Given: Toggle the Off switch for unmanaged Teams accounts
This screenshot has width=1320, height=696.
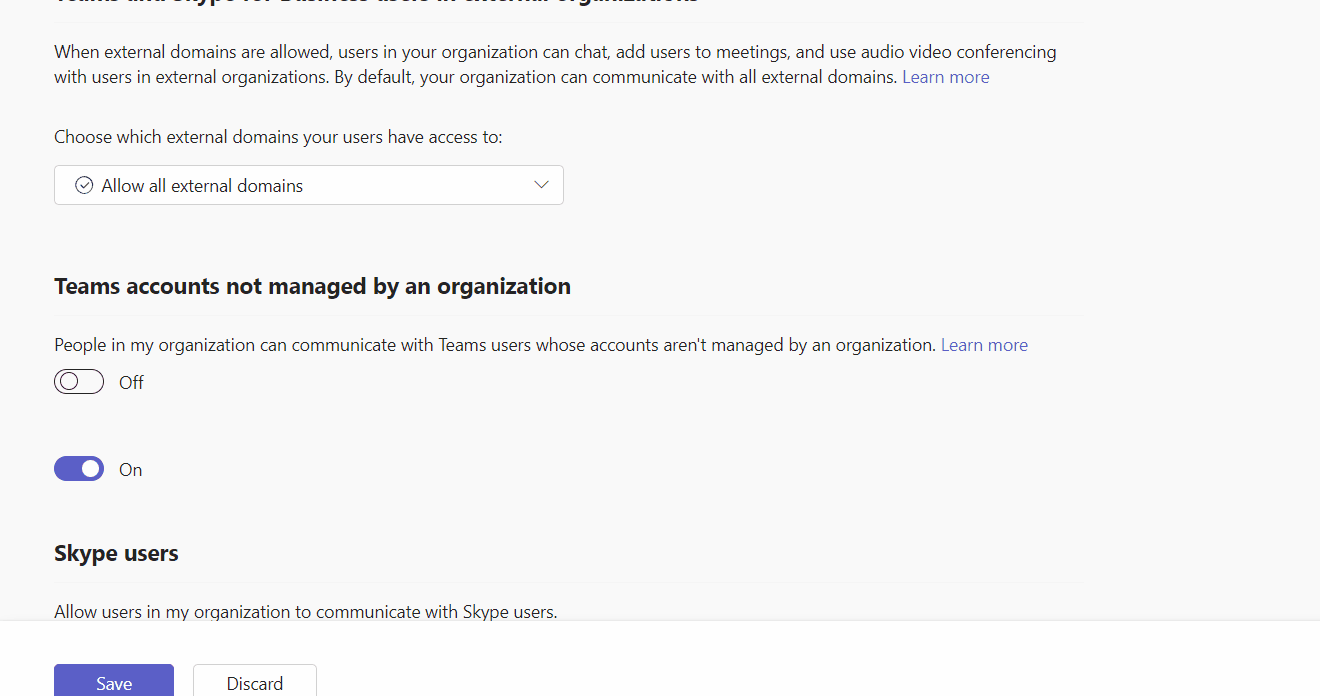Looking at the screenshot, I should coord(79,382).
